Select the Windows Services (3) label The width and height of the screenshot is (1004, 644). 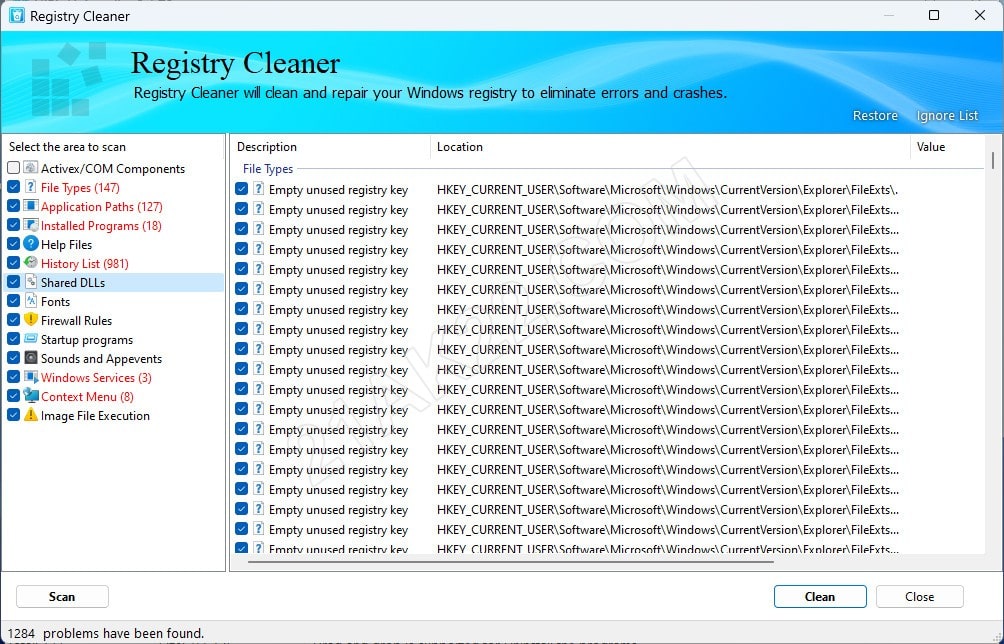click(96, 378)
